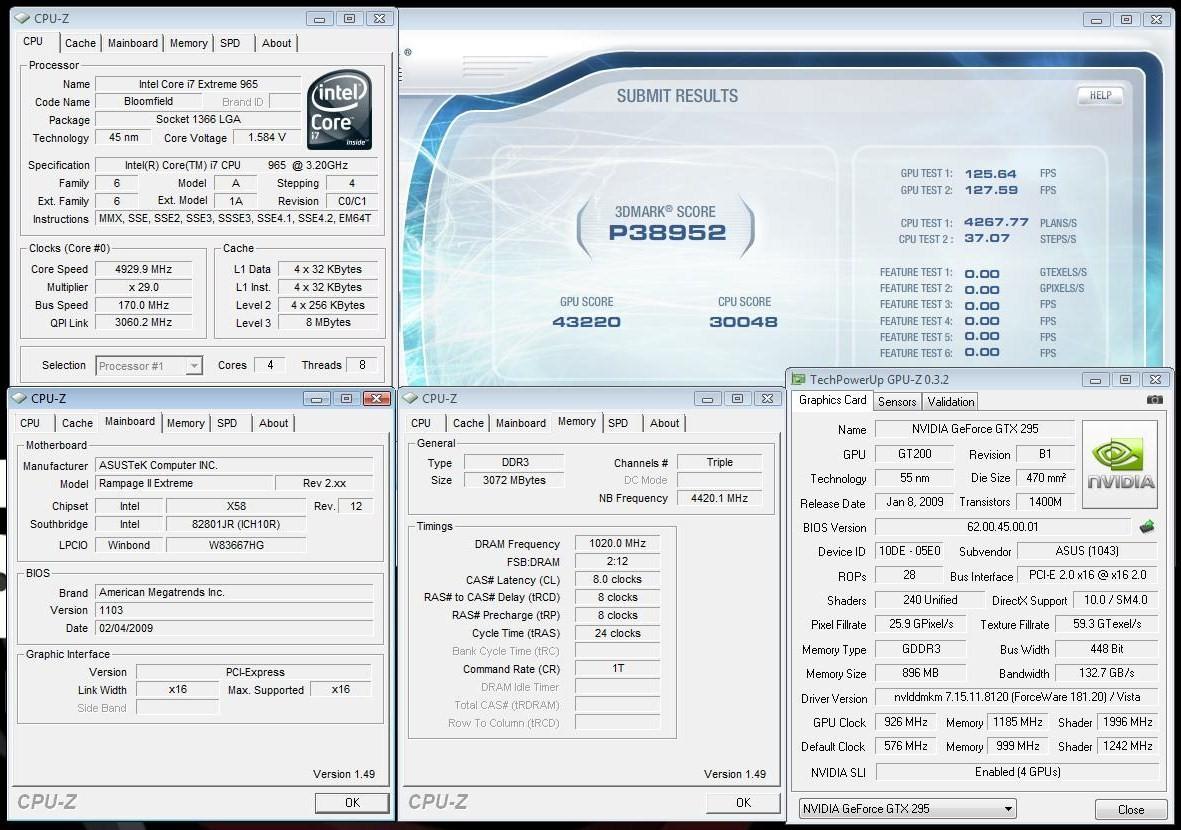Click OK in the Mainboard CPU-Z window
The height and width of the screenshot is (830, 1181).
tap(352, 802)
